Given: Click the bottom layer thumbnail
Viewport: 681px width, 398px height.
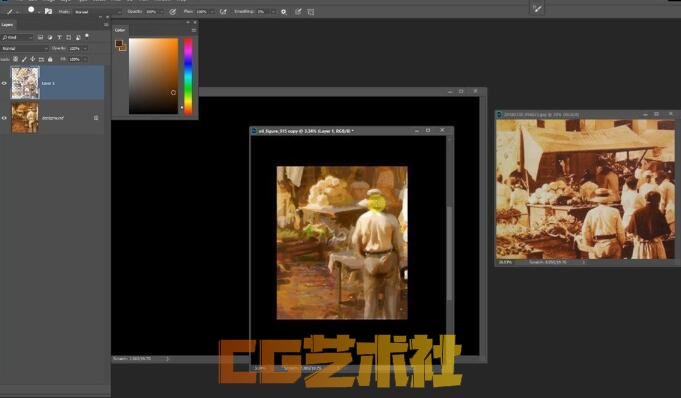Looking at the screenshot, I should pyautogui.click(x=25, y=118).
